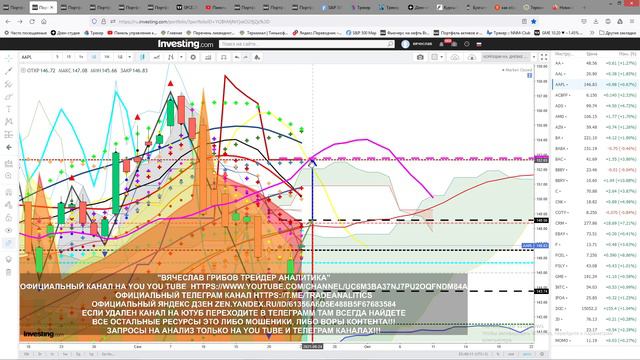Open the candlestick chart style selector
Screen dimensions: 640x360
coord(142,57)
